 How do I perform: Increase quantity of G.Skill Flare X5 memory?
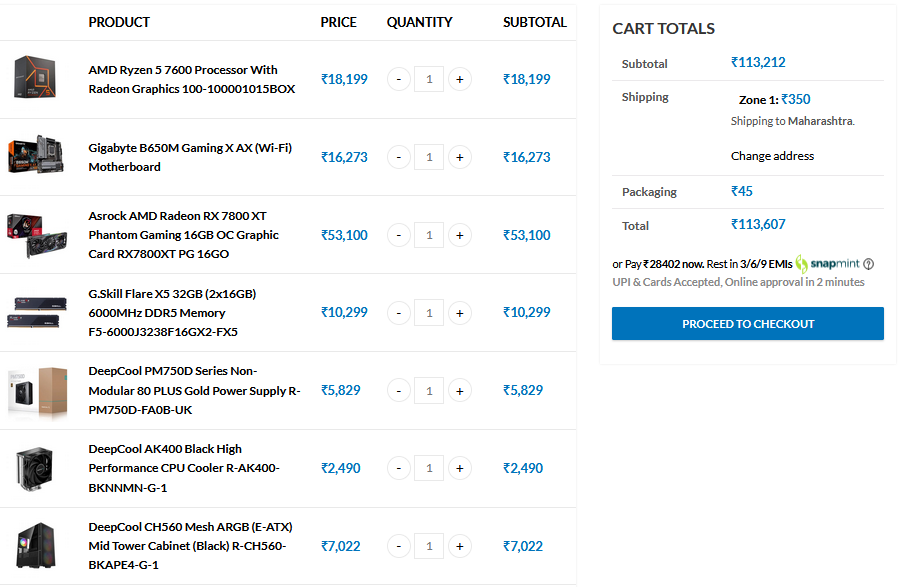pos(460,313)
